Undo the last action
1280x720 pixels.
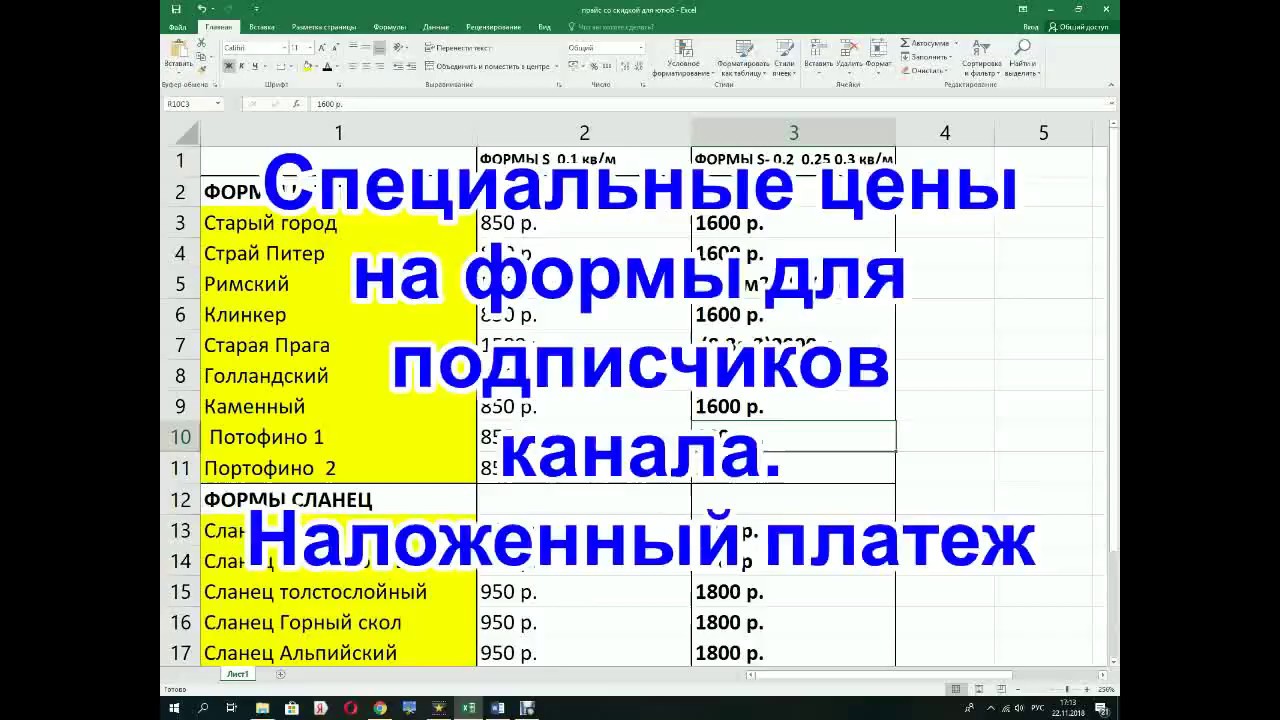point(201,9)
